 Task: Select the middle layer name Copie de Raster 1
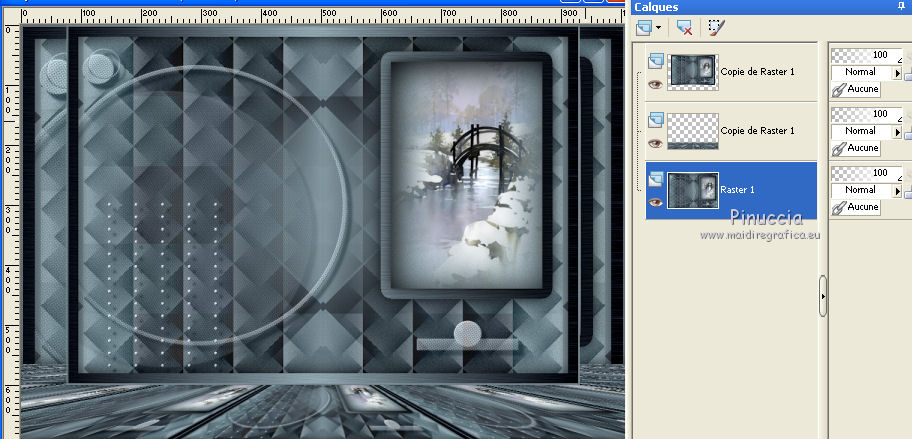(757, 131)
